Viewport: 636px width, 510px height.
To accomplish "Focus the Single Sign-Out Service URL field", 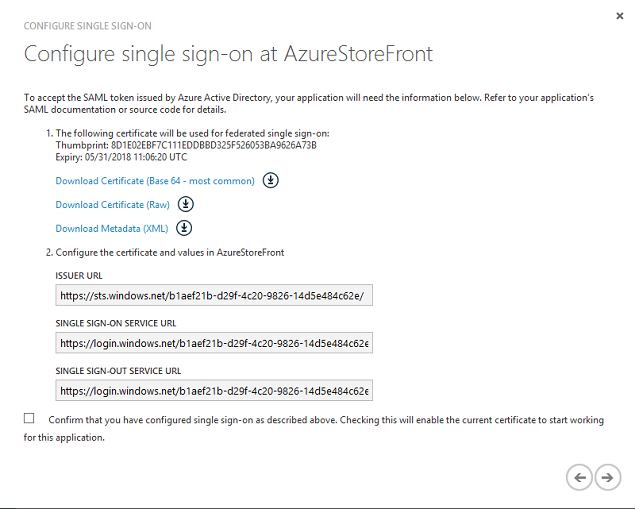I will pos(214,391).
